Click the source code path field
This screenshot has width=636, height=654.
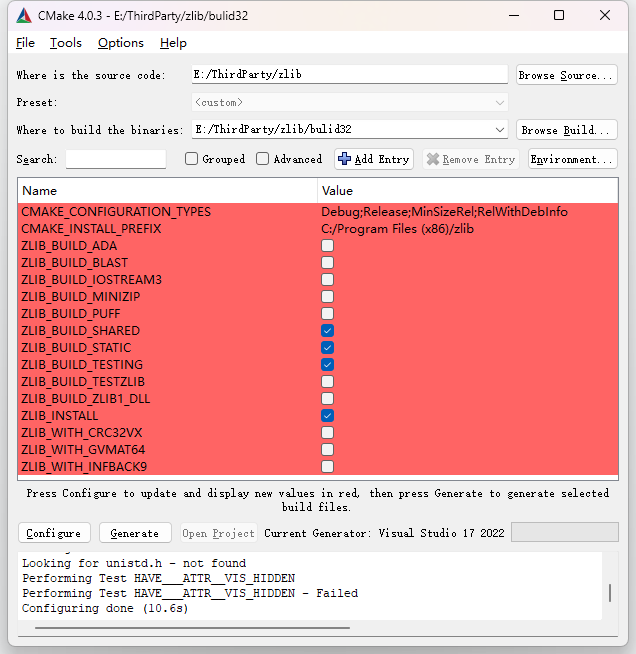click(349, 75)
